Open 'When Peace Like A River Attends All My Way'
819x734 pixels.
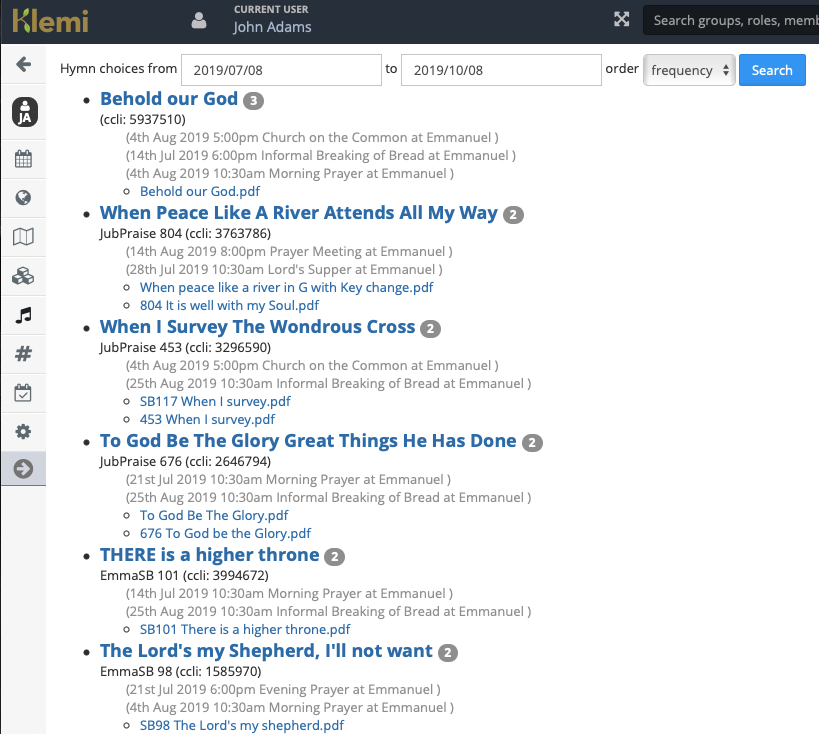[x=297, y=213]
